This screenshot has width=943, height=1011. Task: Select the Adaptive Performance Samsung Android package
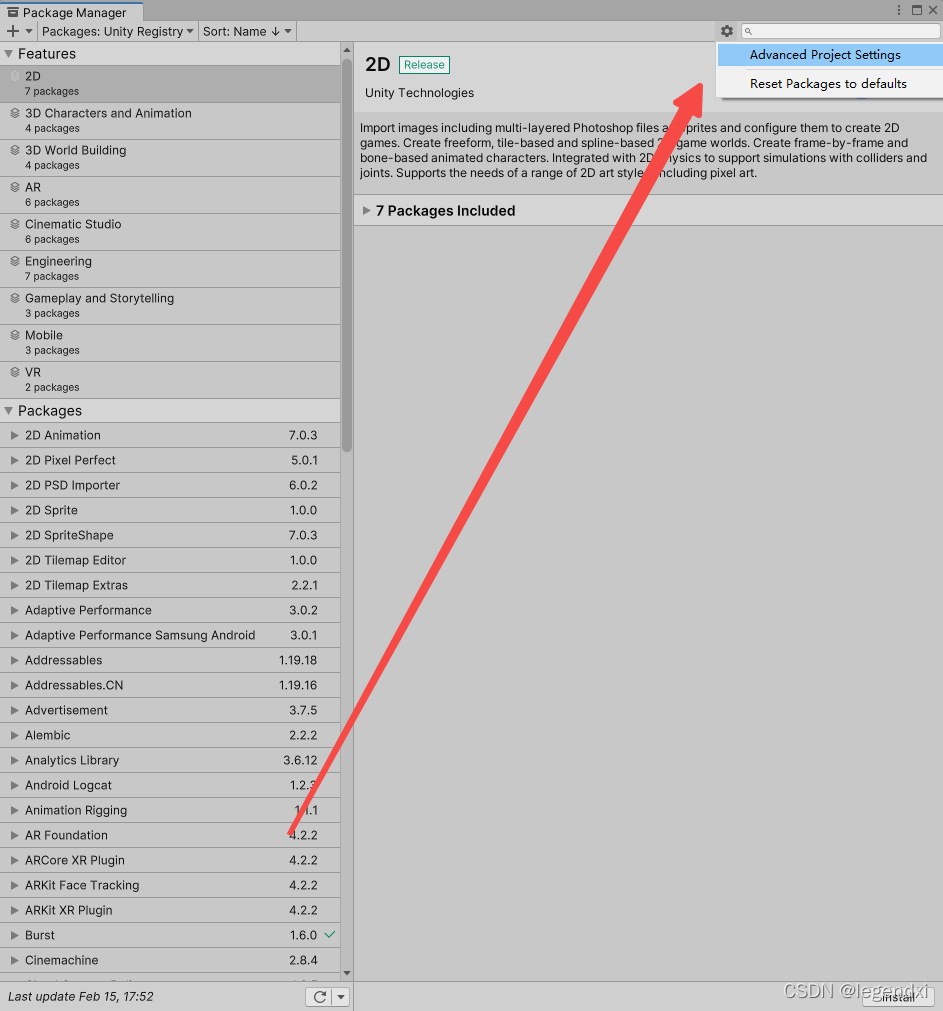point(170,635)
